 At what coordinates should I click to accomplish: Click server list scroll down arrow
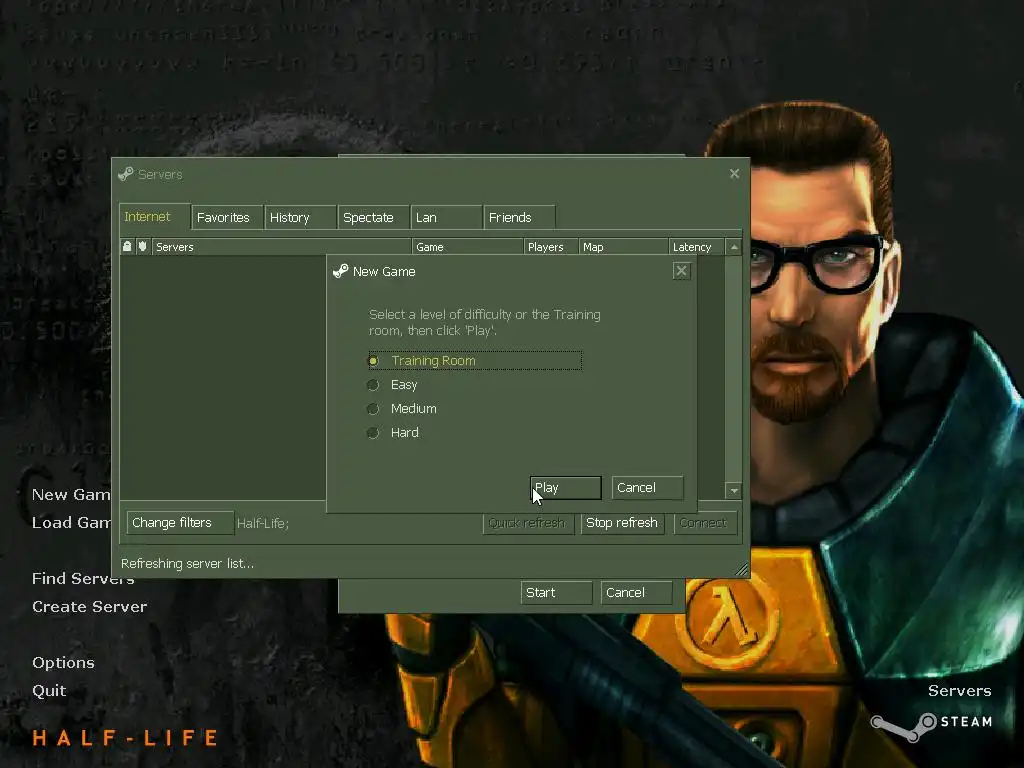pos(734,490)
